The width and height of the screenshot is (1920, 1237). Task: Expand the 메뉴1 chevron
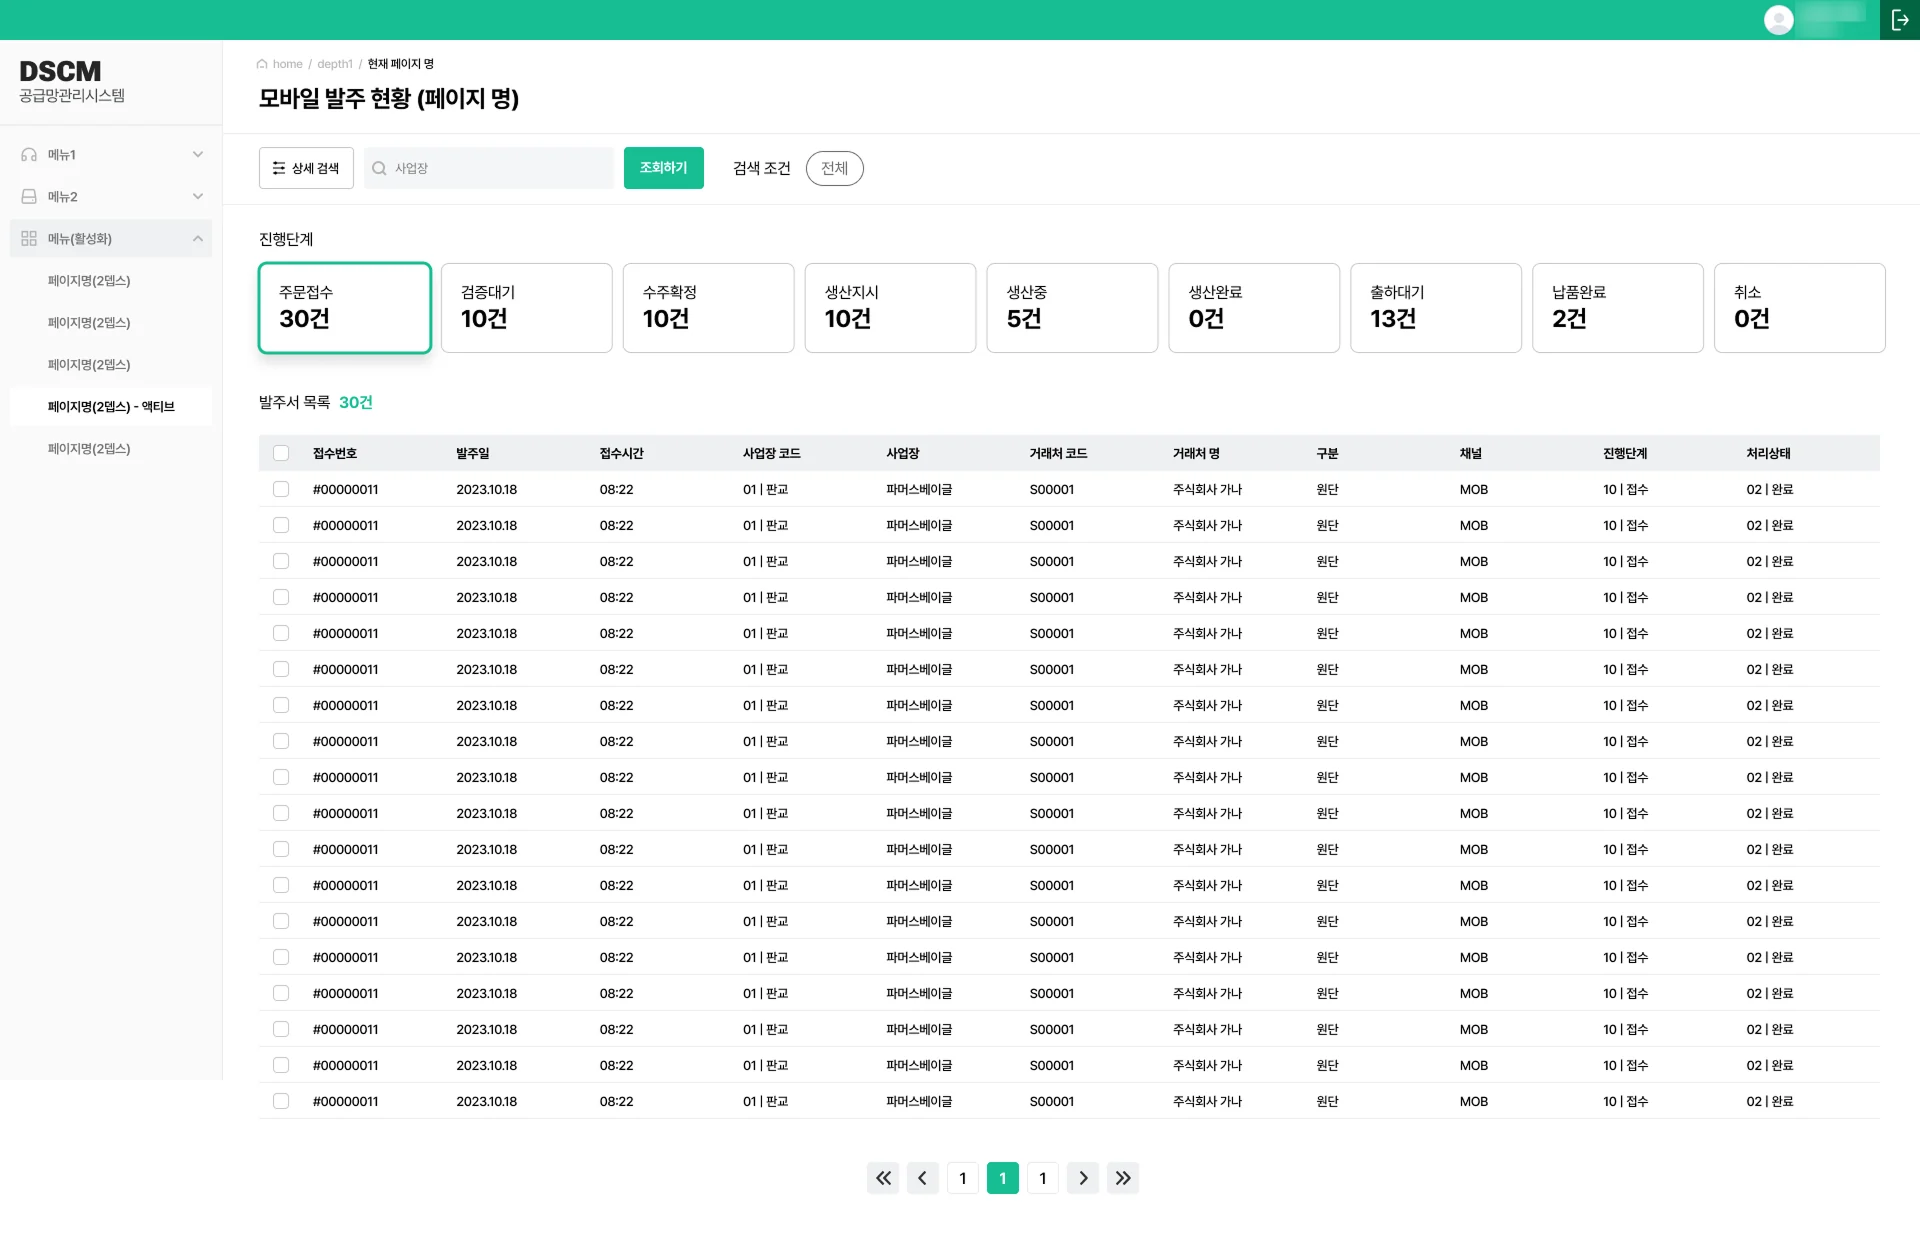coord(198,155)
